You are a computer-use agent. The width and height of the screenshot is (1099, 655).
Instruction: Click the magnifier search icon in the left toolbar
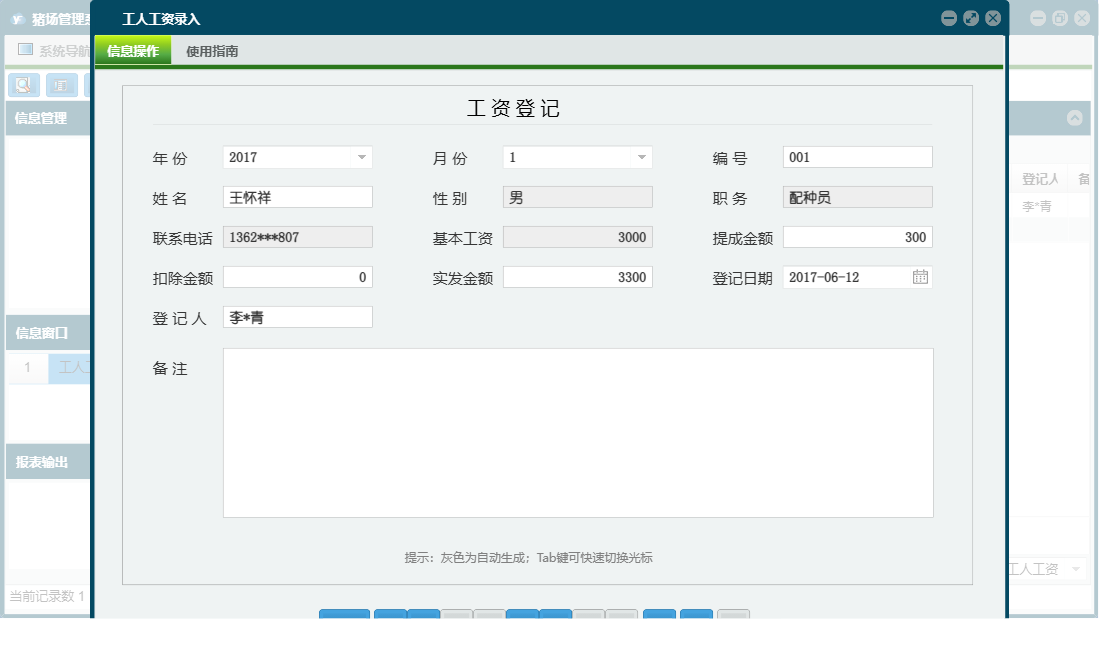click(23, 85)
